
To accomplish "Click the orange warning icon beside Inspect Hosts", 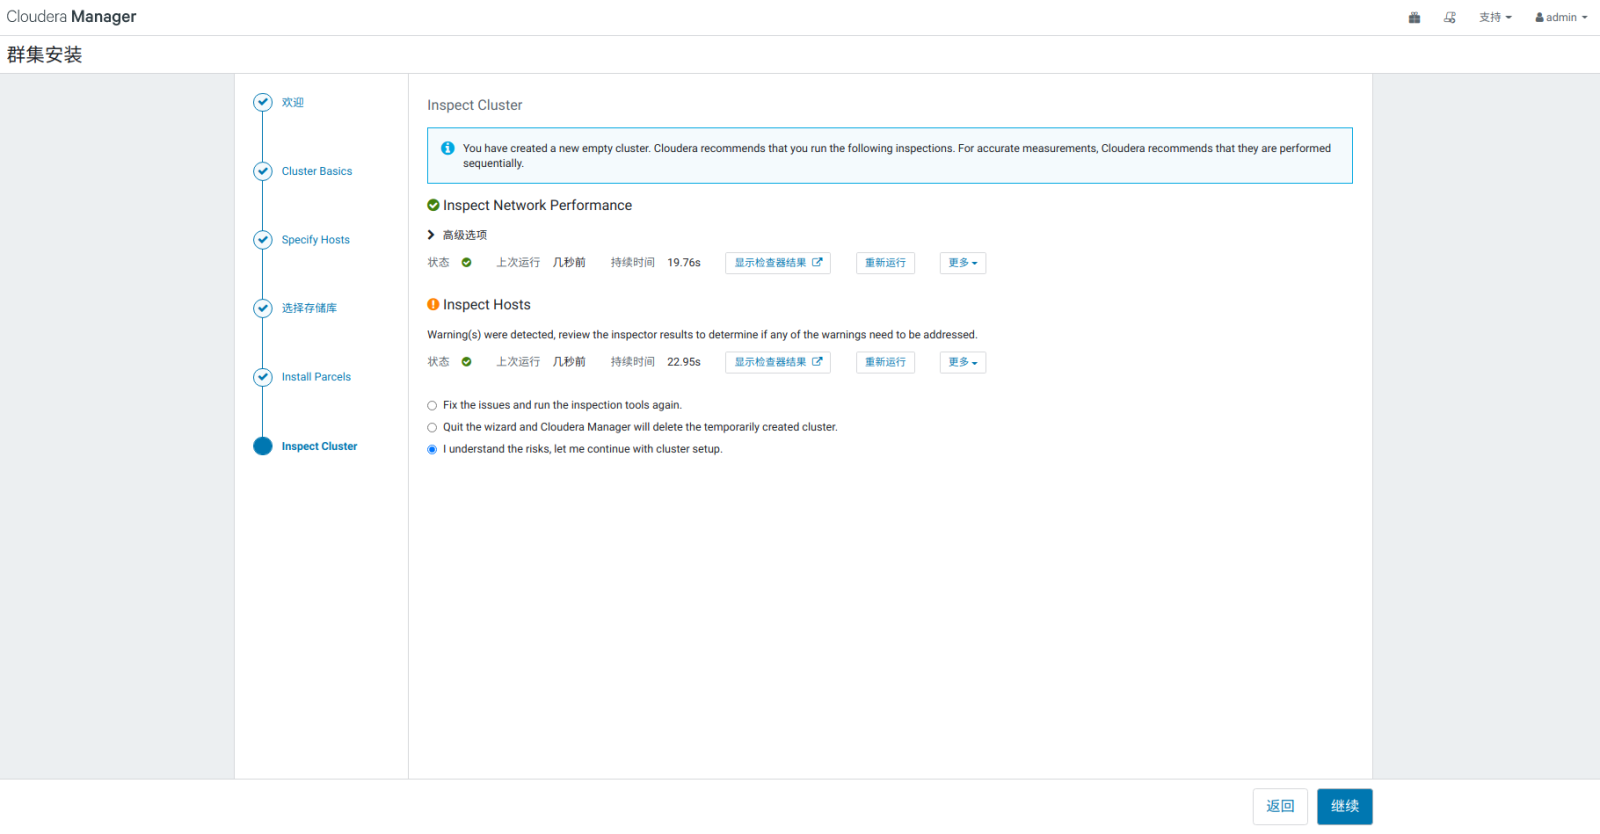I will [433, 305].
